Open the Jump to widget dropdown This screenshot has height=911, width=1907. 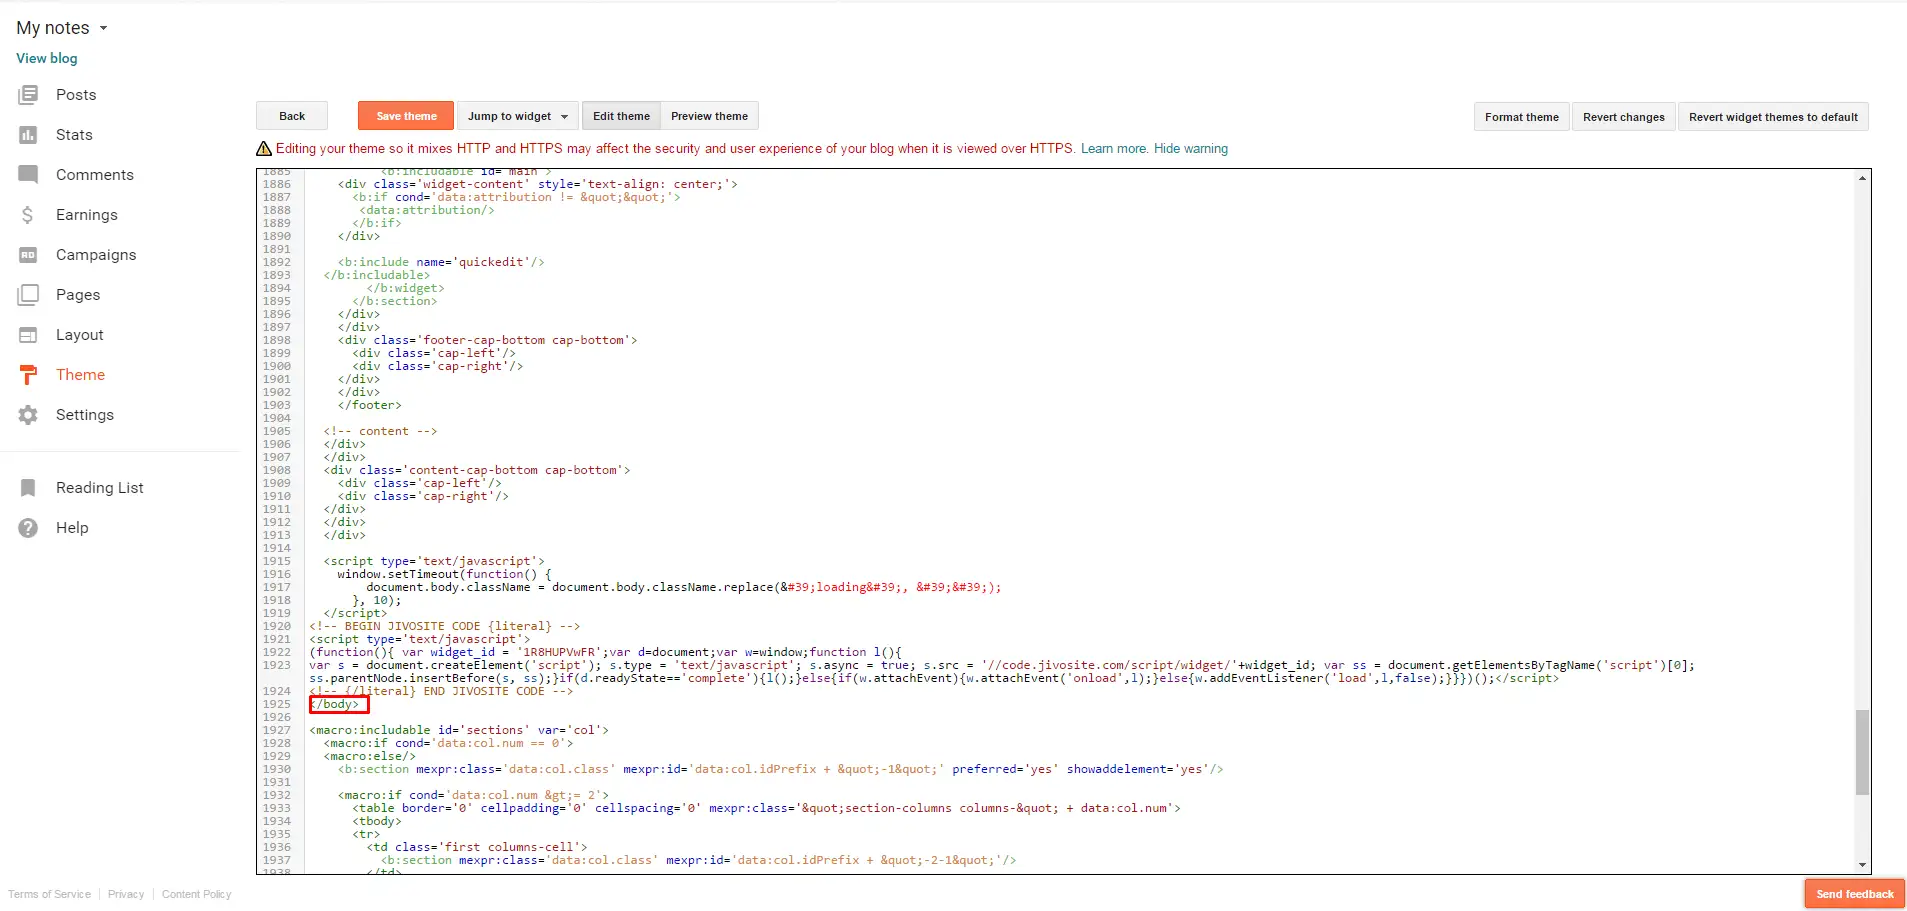pyautogui.click(x=517, y=116)
